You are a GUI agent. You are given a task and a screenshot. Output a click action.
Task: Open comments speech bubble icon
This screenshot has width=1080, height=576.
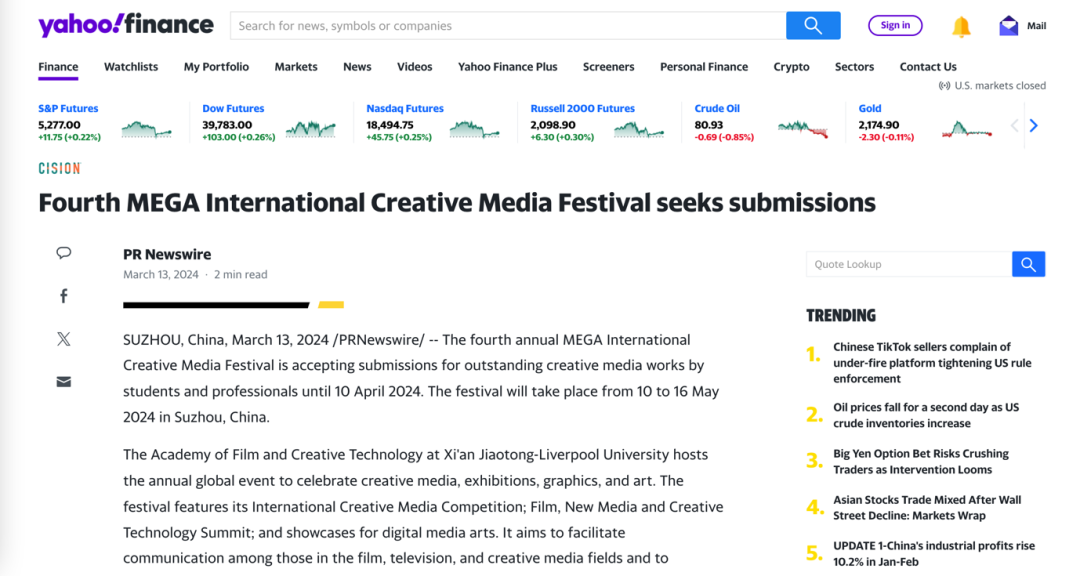pyautogui.click(x=63, y=253)
